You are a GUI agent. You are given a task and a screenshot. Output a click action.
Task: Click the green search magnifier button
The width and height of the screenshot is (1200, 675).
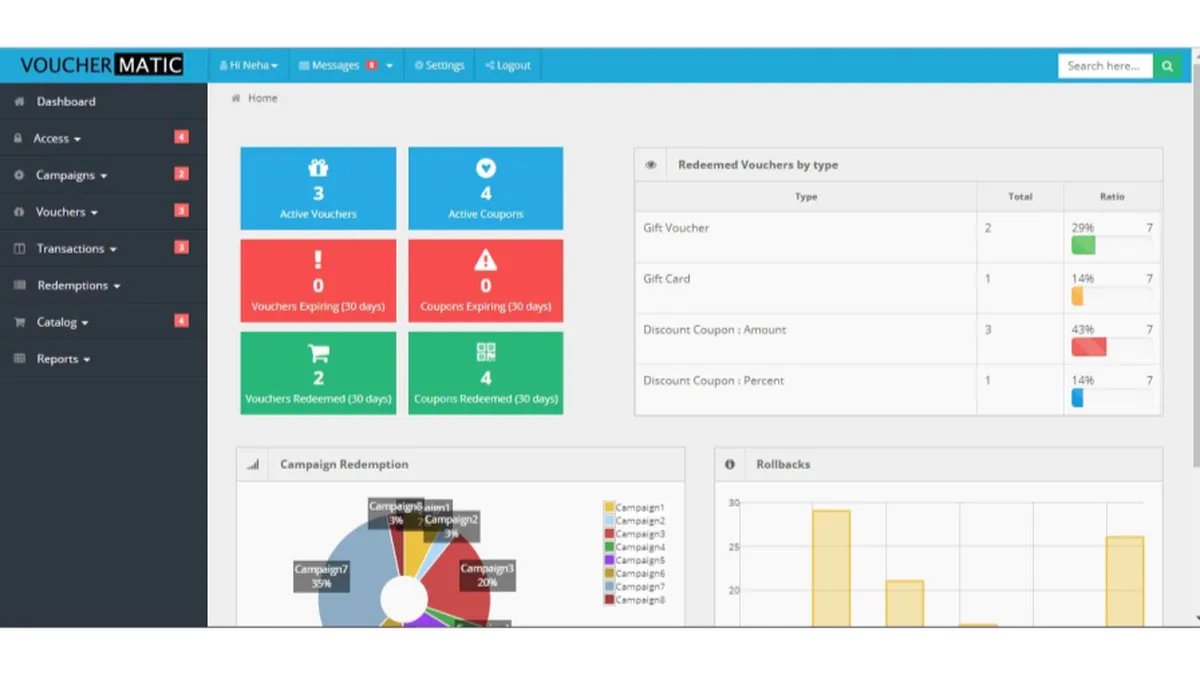coord(1166,66)
